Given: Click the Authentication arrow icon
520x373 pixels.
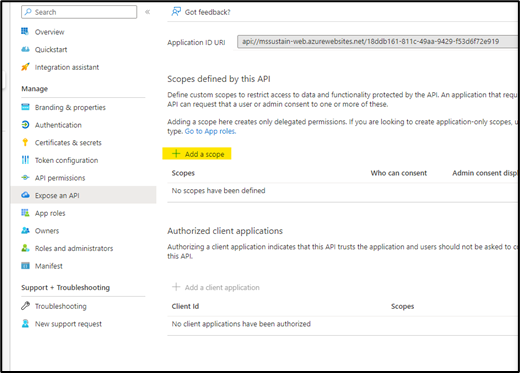Looking at the screenshot, I should 25,125.
